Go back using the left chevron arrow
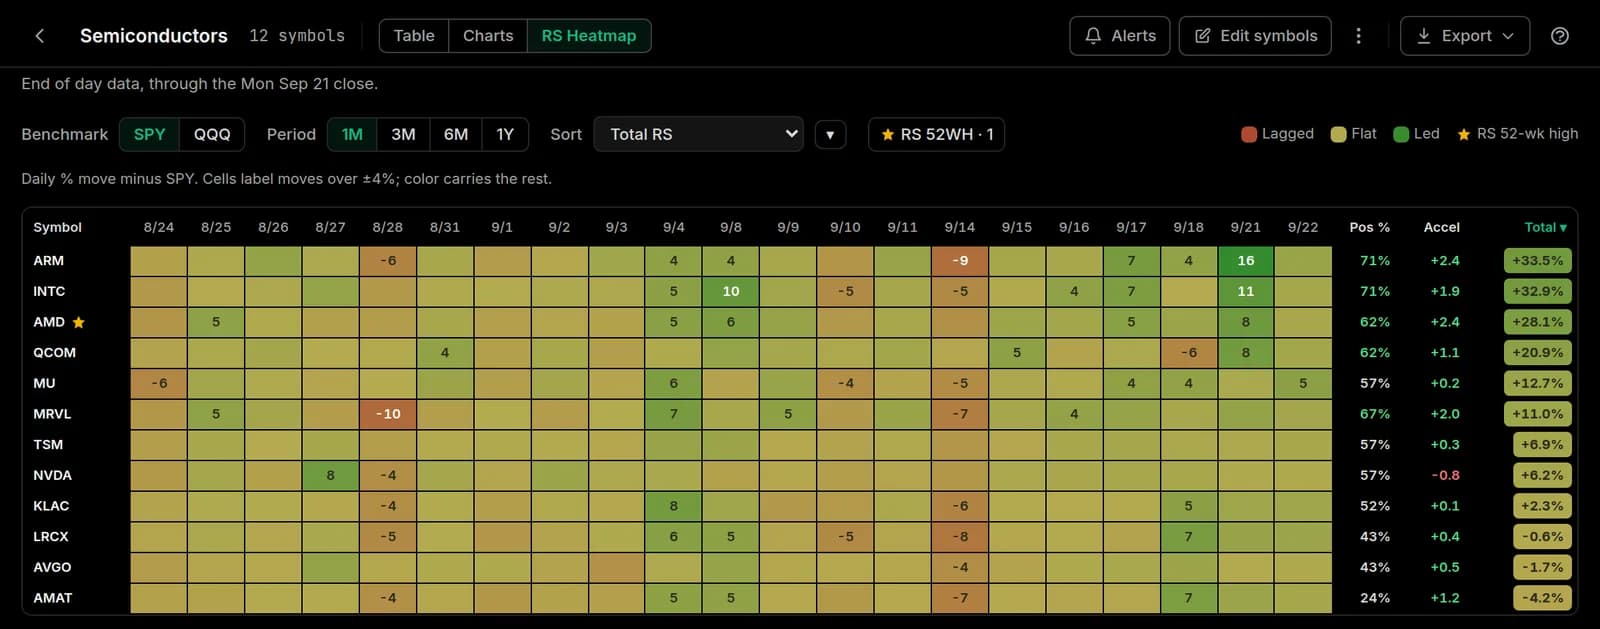Screen dimensions: 1600x629 click(x=40, y=36)
